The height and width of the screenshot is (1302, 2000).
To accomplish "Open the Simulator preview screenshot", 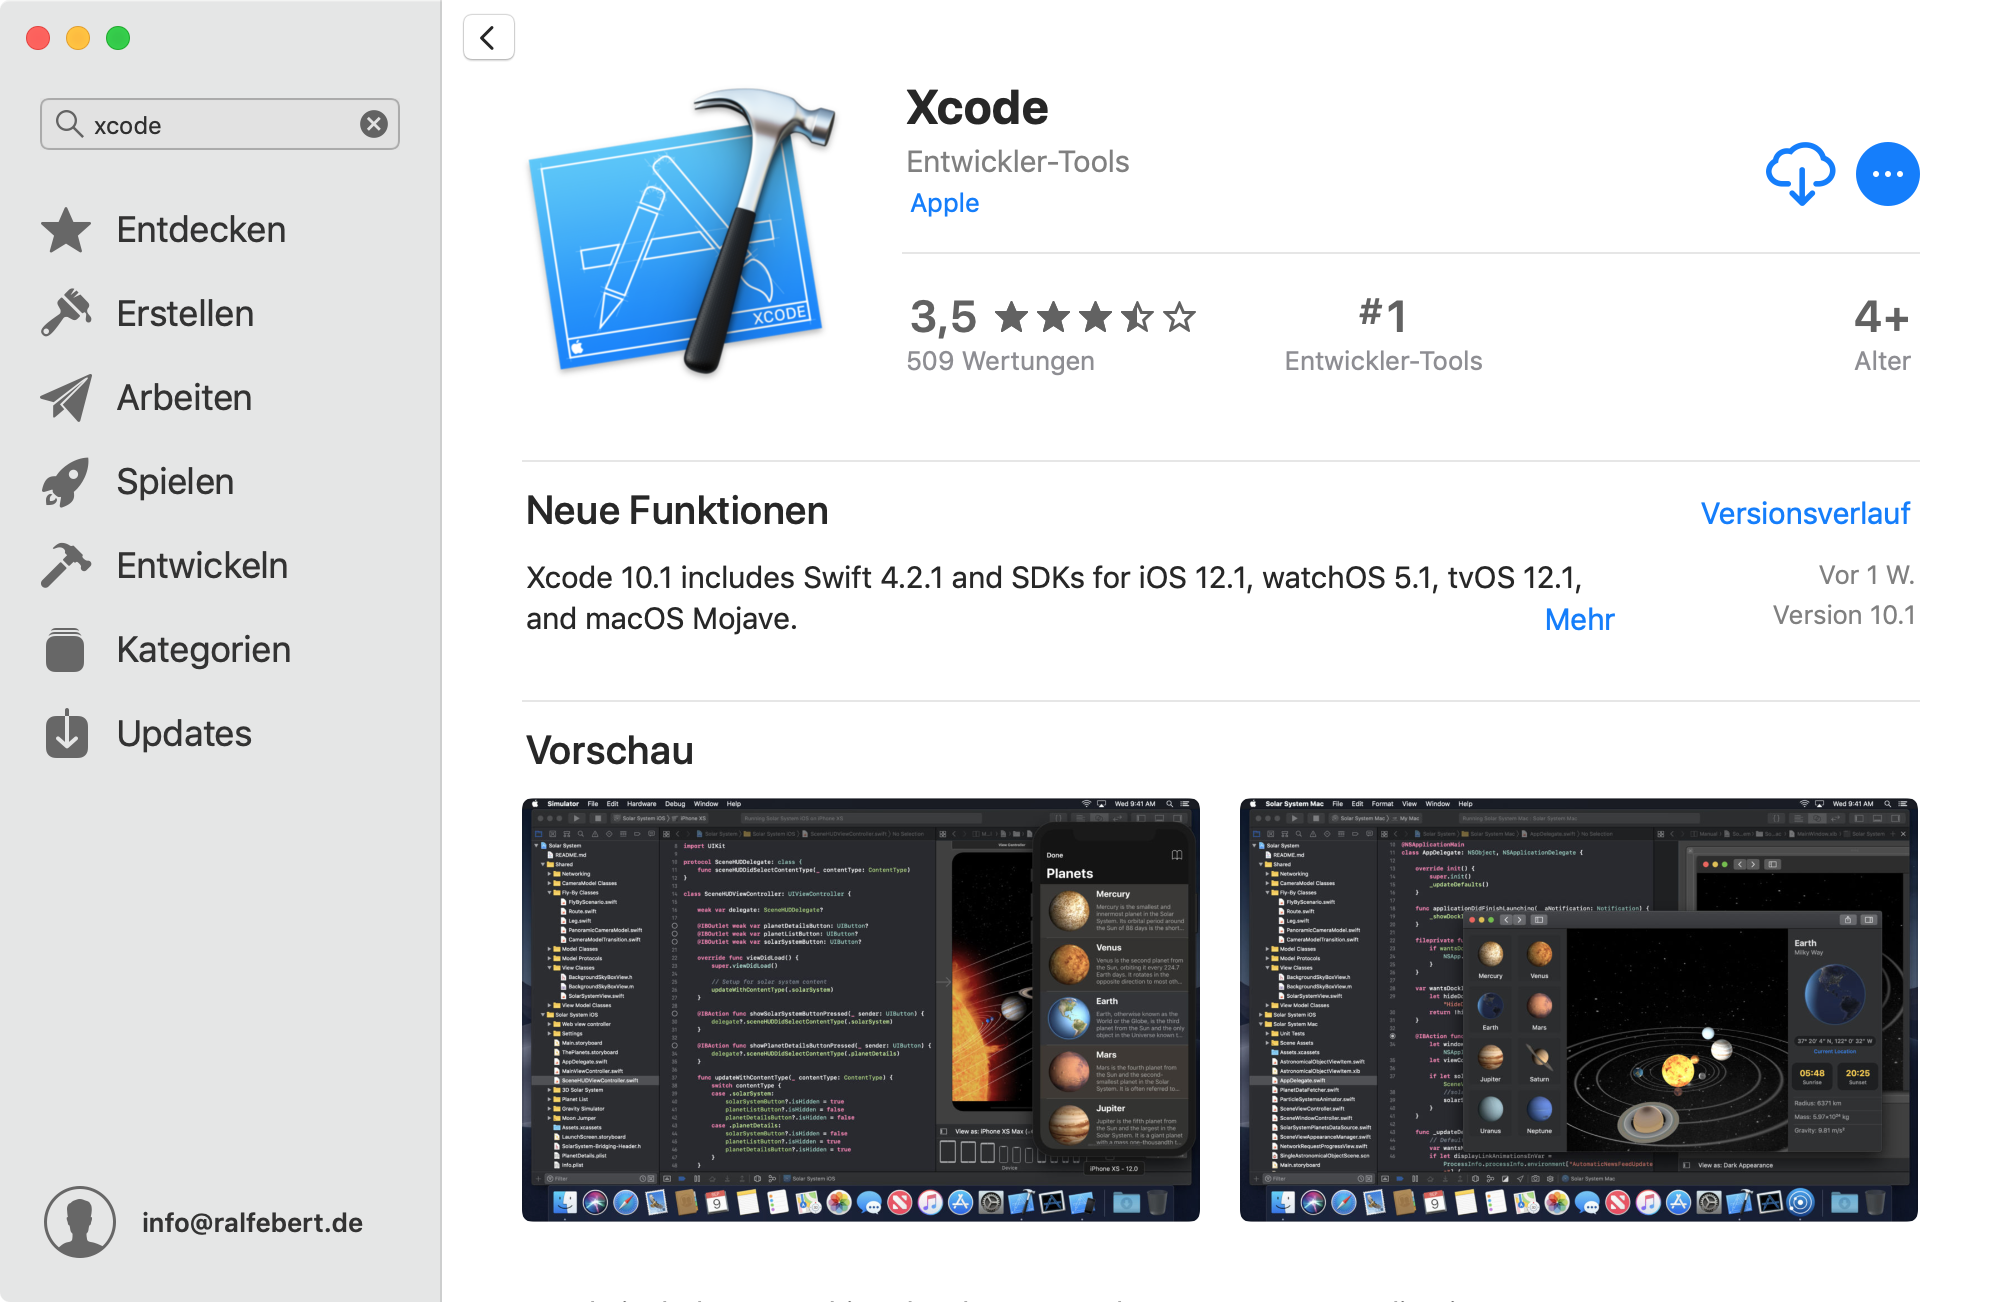I will click(x=861, y=1010).
